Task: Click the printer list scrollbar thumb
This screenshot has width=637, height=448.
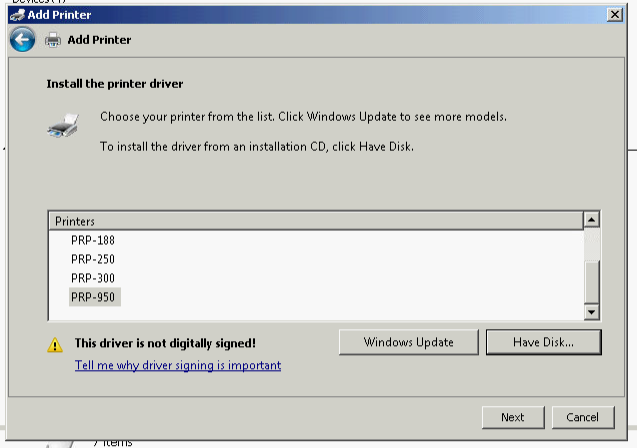Action: point(591,282)
